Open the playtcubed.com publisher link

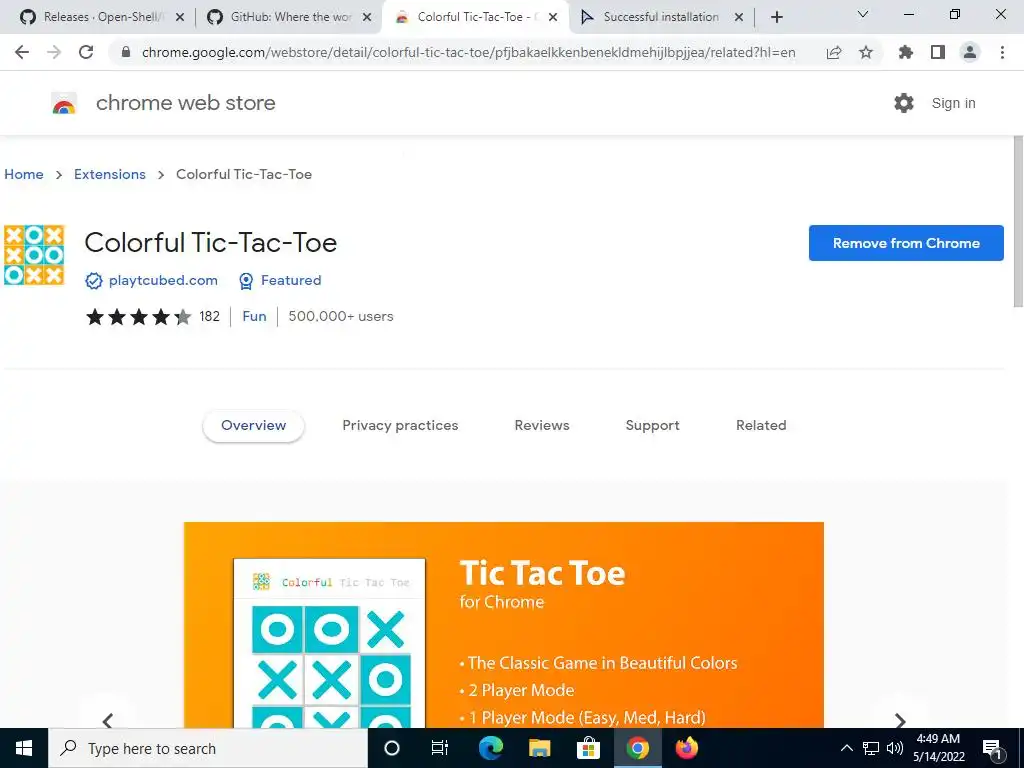click(x=163, y=280)
